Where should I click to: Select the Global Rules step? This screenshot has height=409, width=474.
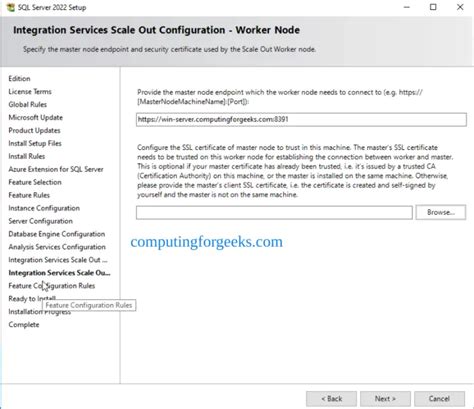point(28,105)
